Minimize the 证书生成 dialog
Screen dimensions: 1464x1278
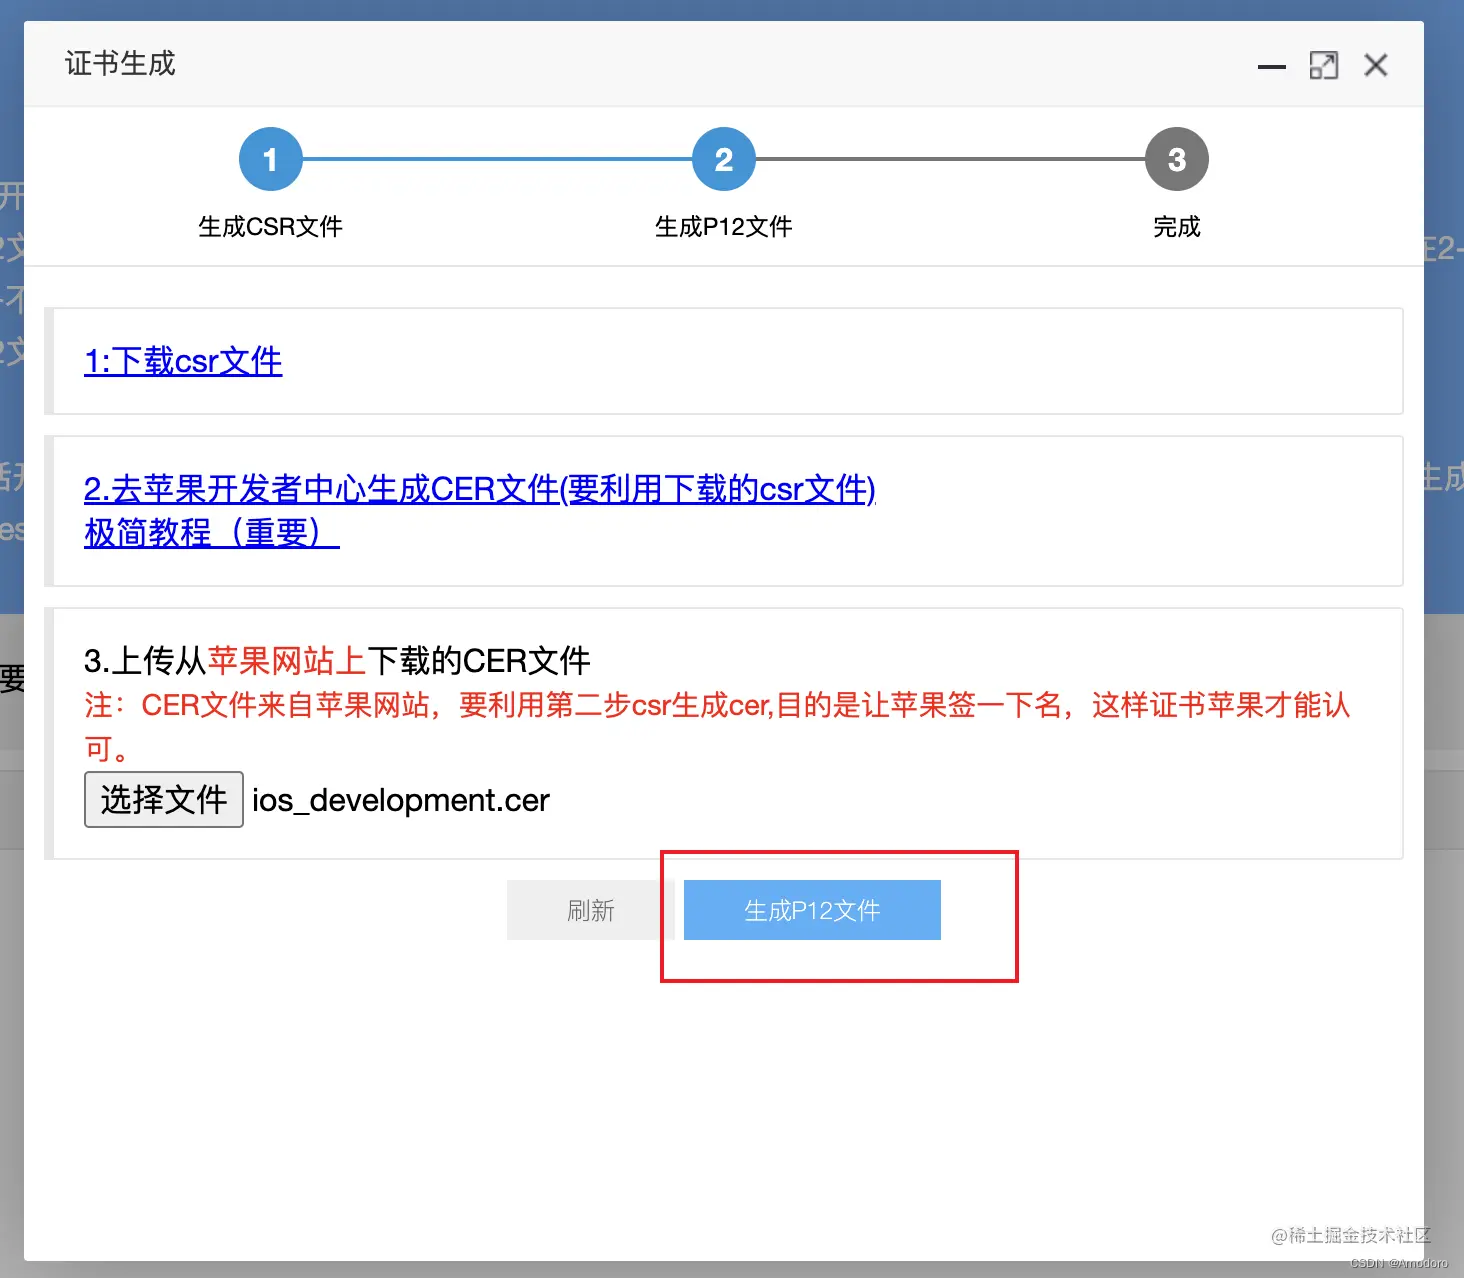click(x=1272, y=66)
